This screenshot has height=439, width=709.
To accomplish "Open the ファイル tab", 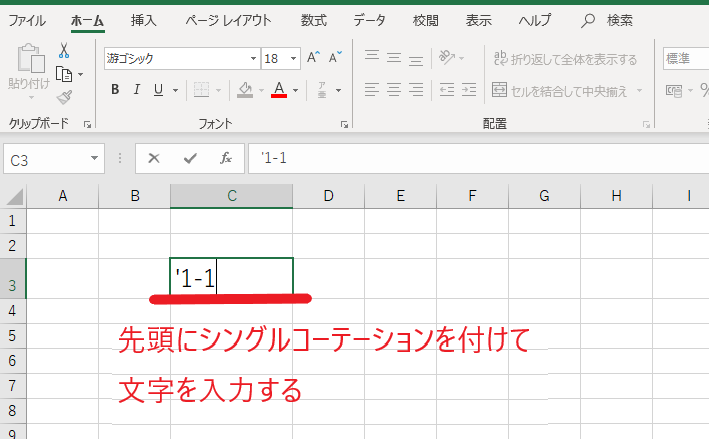I will coord(27,20).
